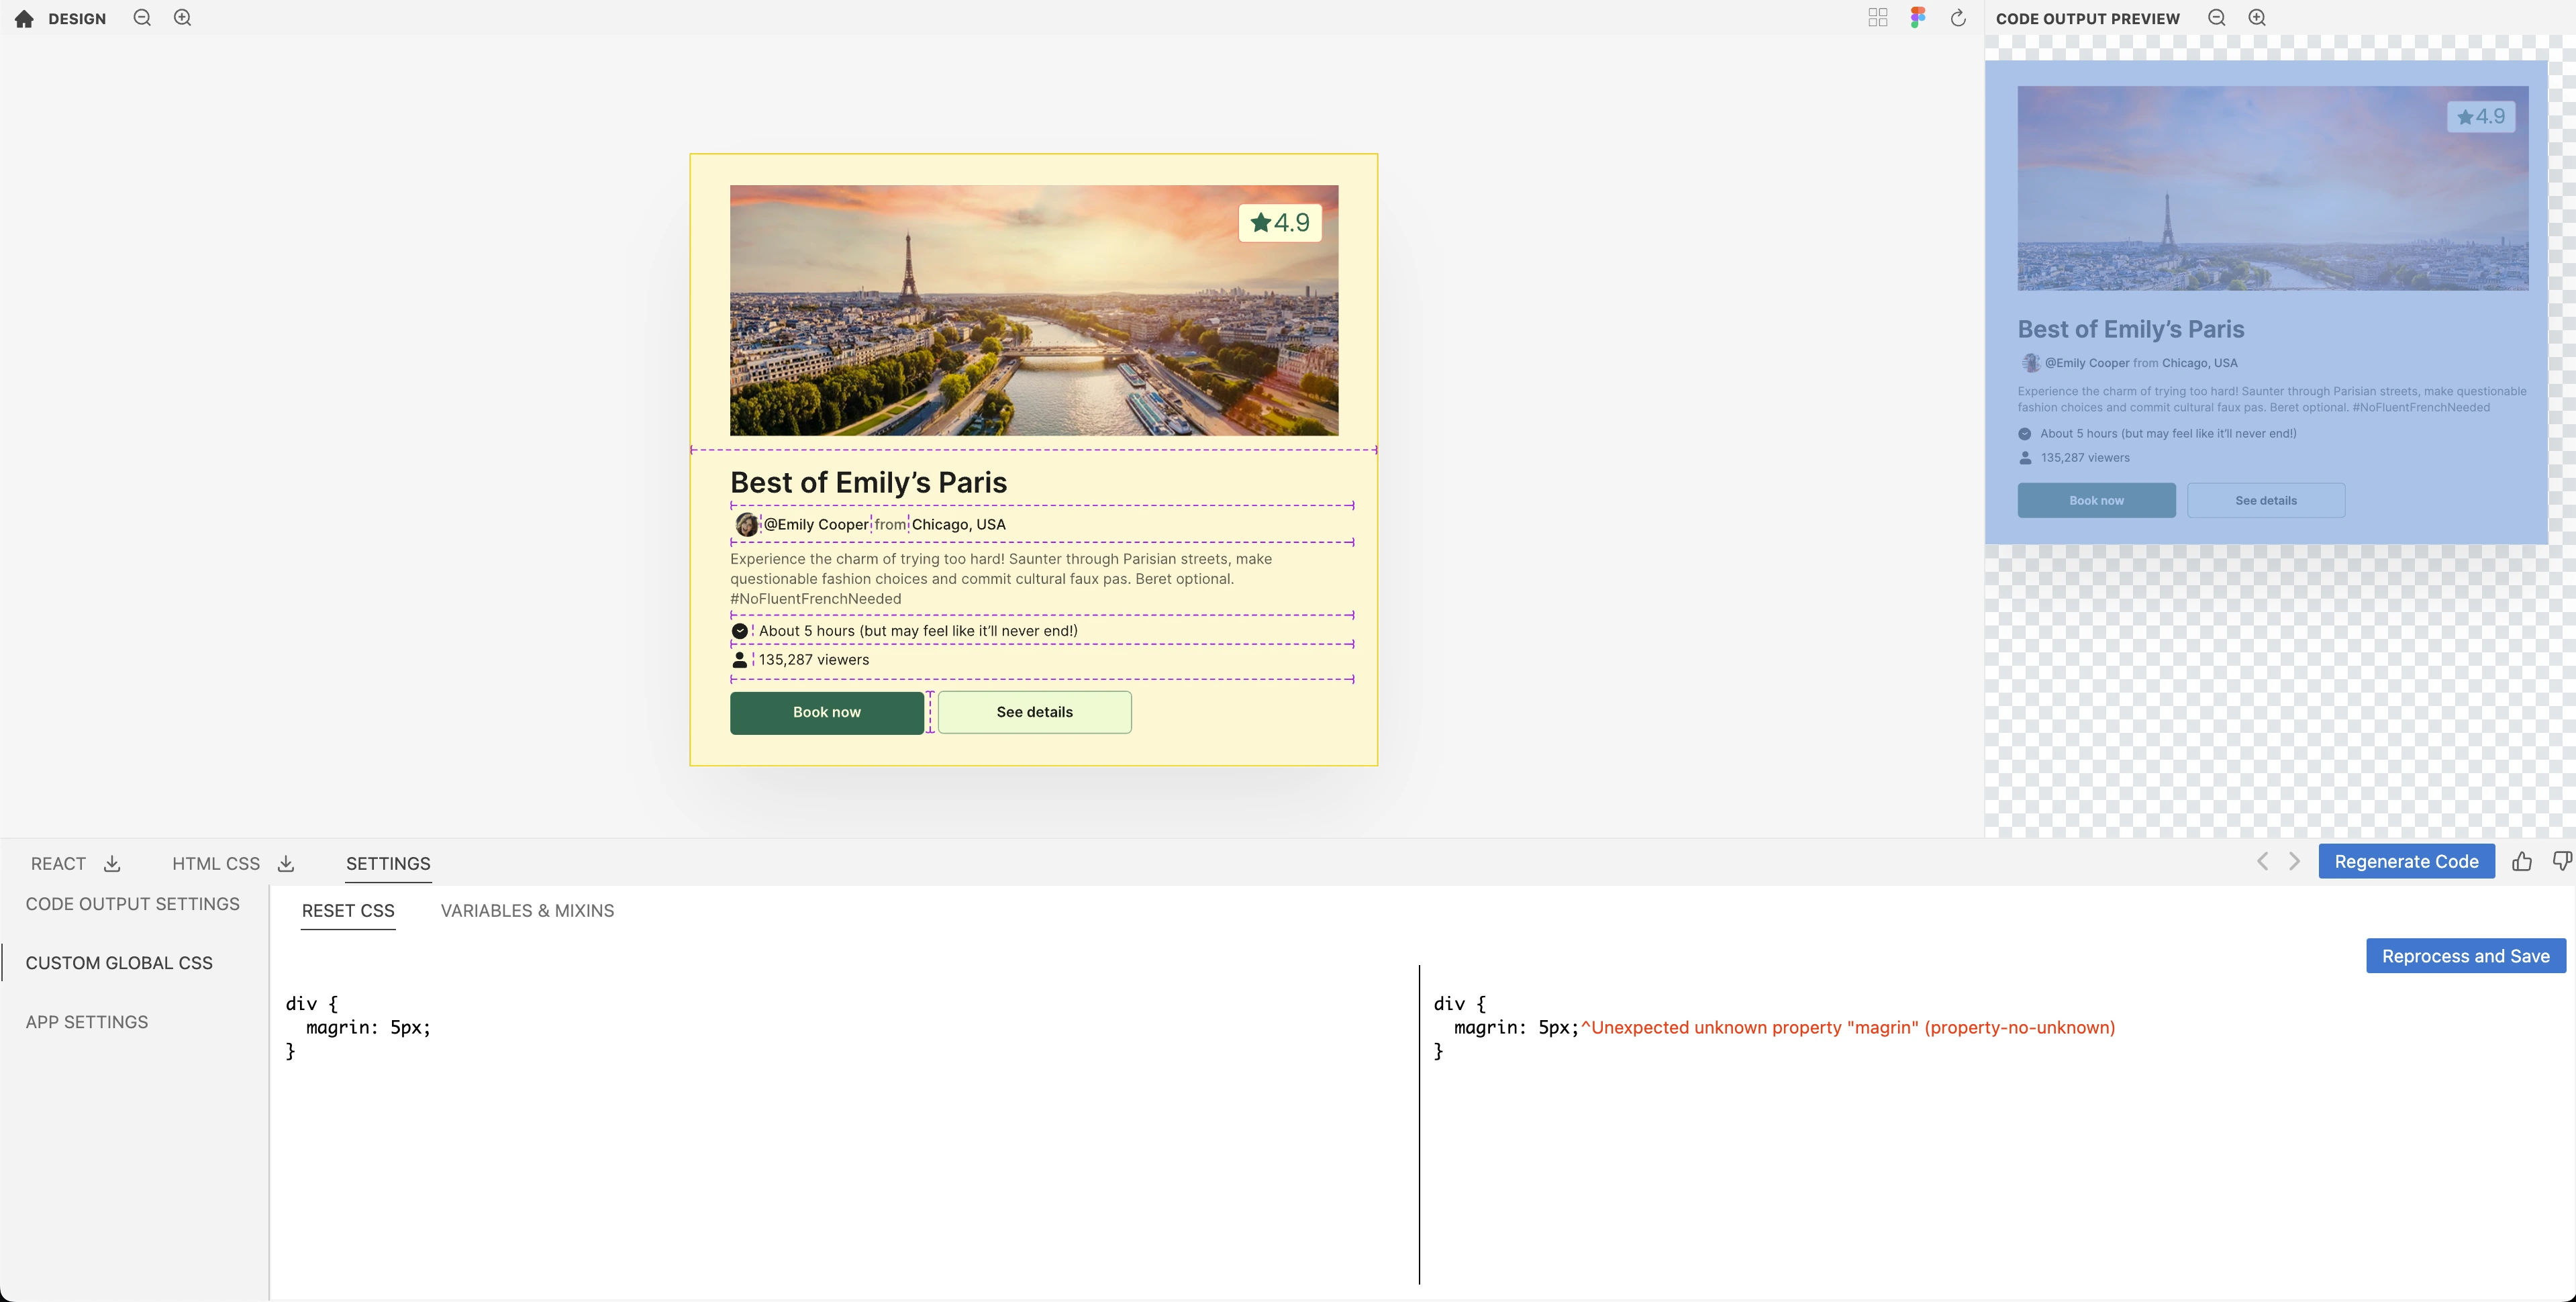Click the See details button in the design

(x=1035, y=712)
